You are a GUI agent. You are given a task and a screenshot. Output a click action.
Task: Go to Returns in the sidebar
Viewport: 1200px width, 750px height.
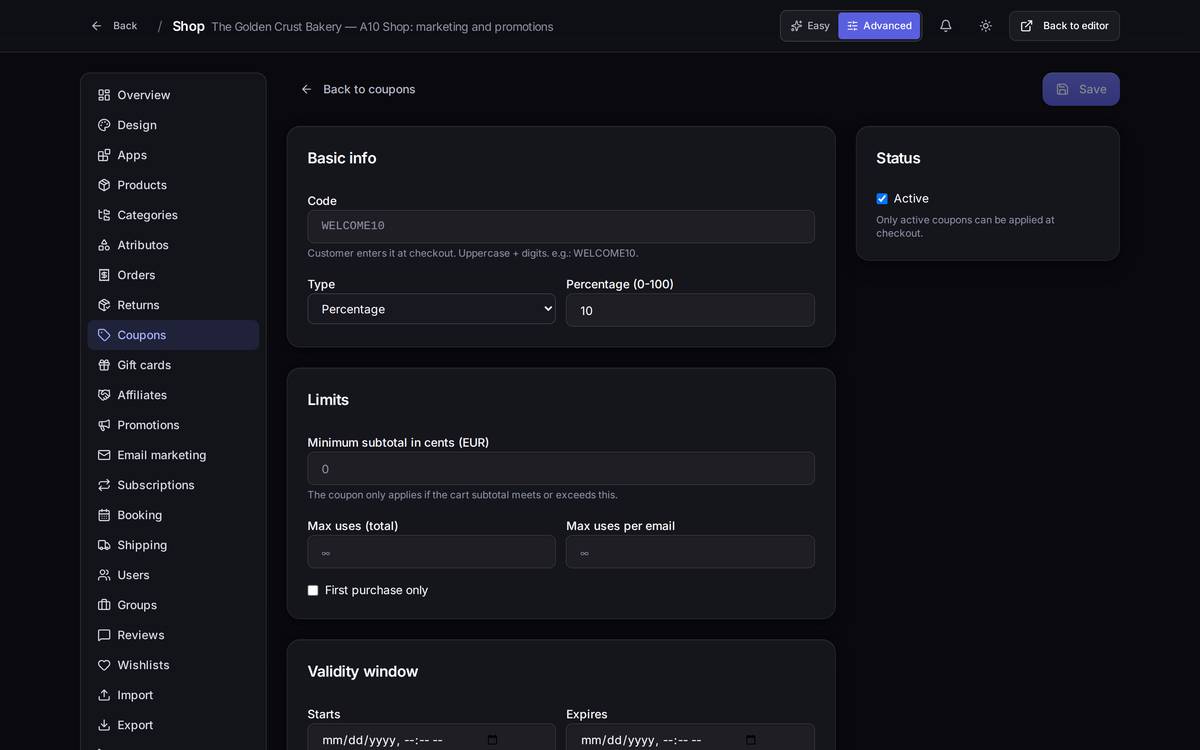[x=173, y=305]
